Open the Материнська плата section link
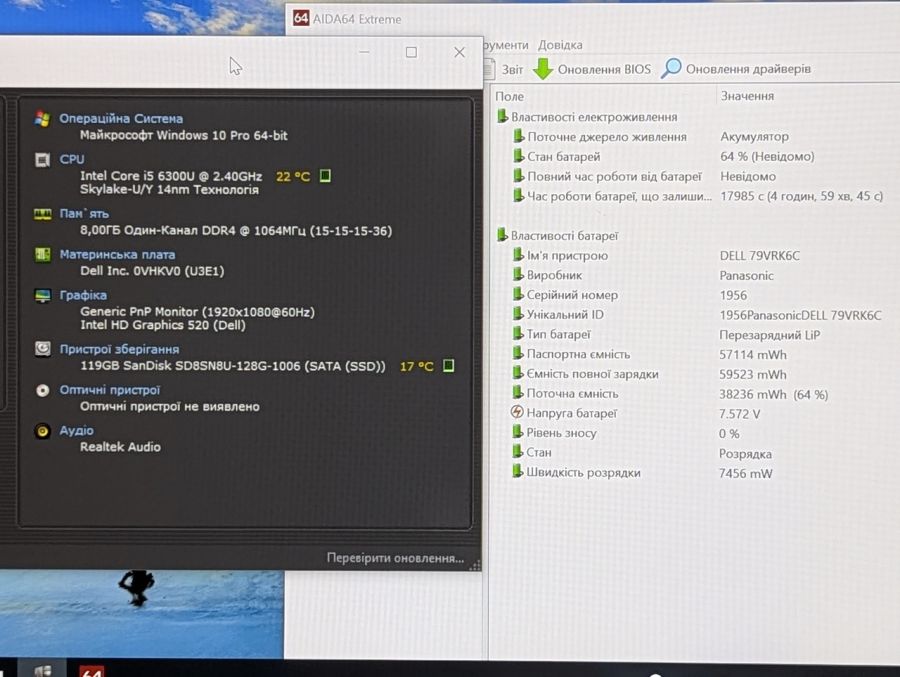Screen dimensions: 900x677 click(117, 254)
